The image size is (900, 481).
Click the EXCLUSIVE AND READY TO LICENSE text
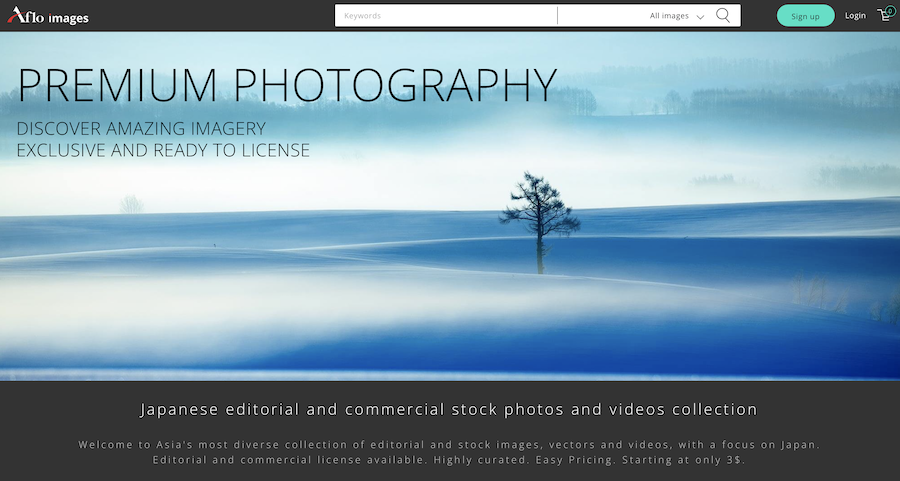(163, 150)
